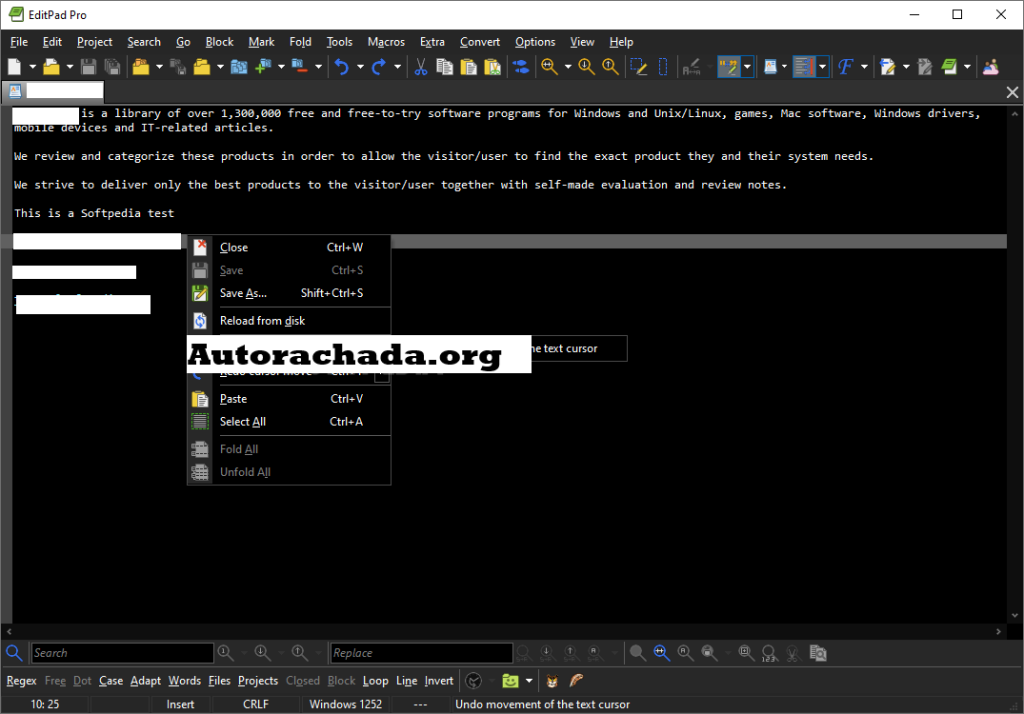Click the green folder smiley icon
The width and height of the screenshot is (1024, 714).
[x=510, y=681]
